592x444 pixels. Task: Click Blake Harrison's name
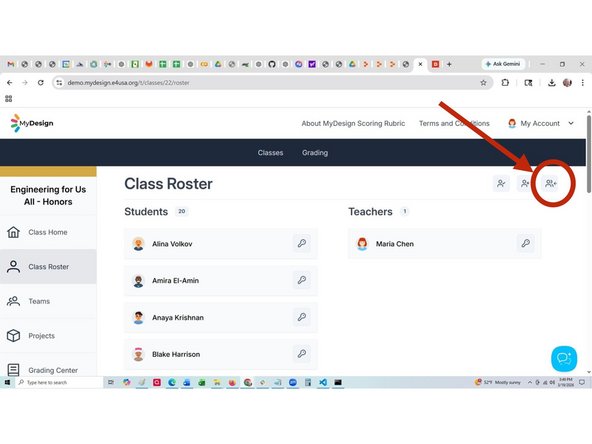click(x=176, y=354)
